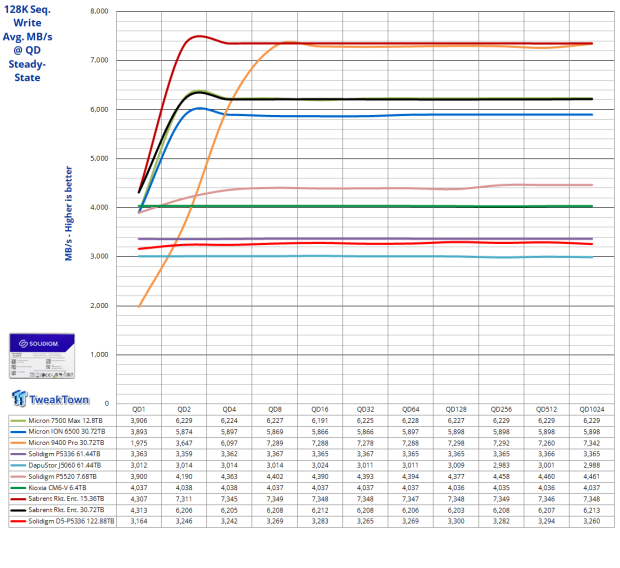Click the Solidigm P5336 QD8 value 3,367
Screen dimensions: 620x568
coord(275,454)
